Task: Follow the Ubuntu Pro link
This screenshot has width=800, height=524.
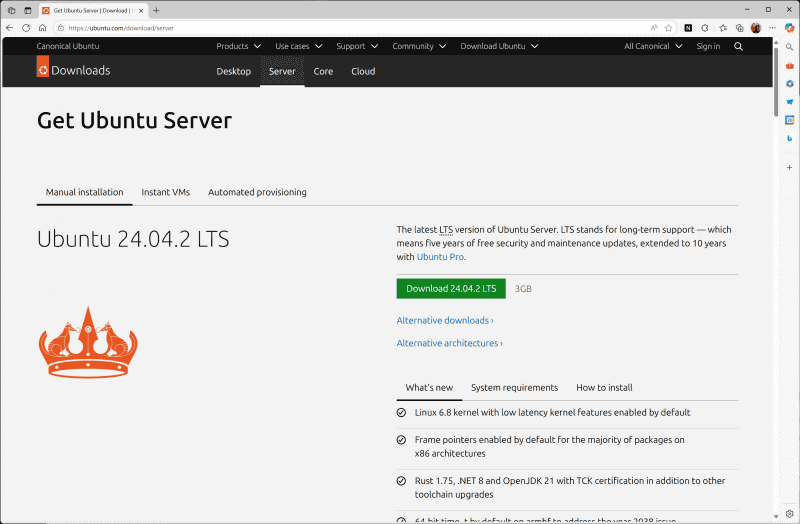Action: click(x=440, y=257)
